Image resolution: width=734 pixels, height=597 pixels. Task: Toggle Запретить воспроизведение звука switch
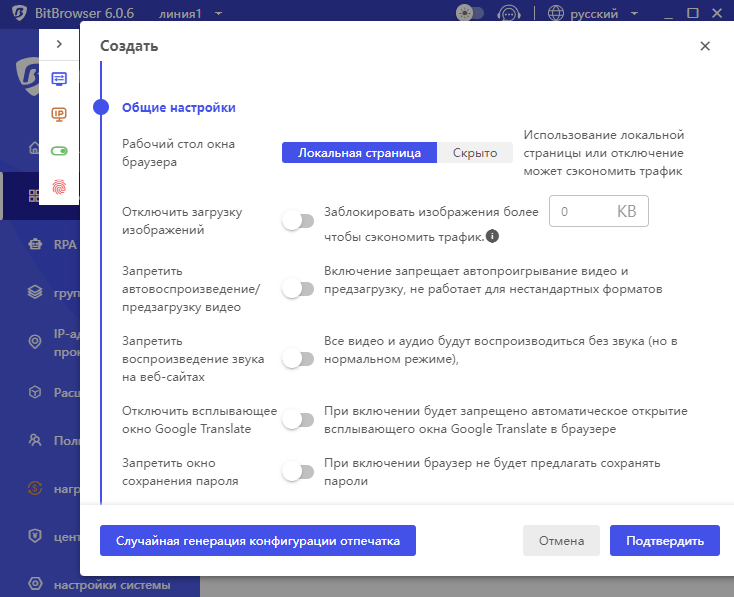pos(298,359)
